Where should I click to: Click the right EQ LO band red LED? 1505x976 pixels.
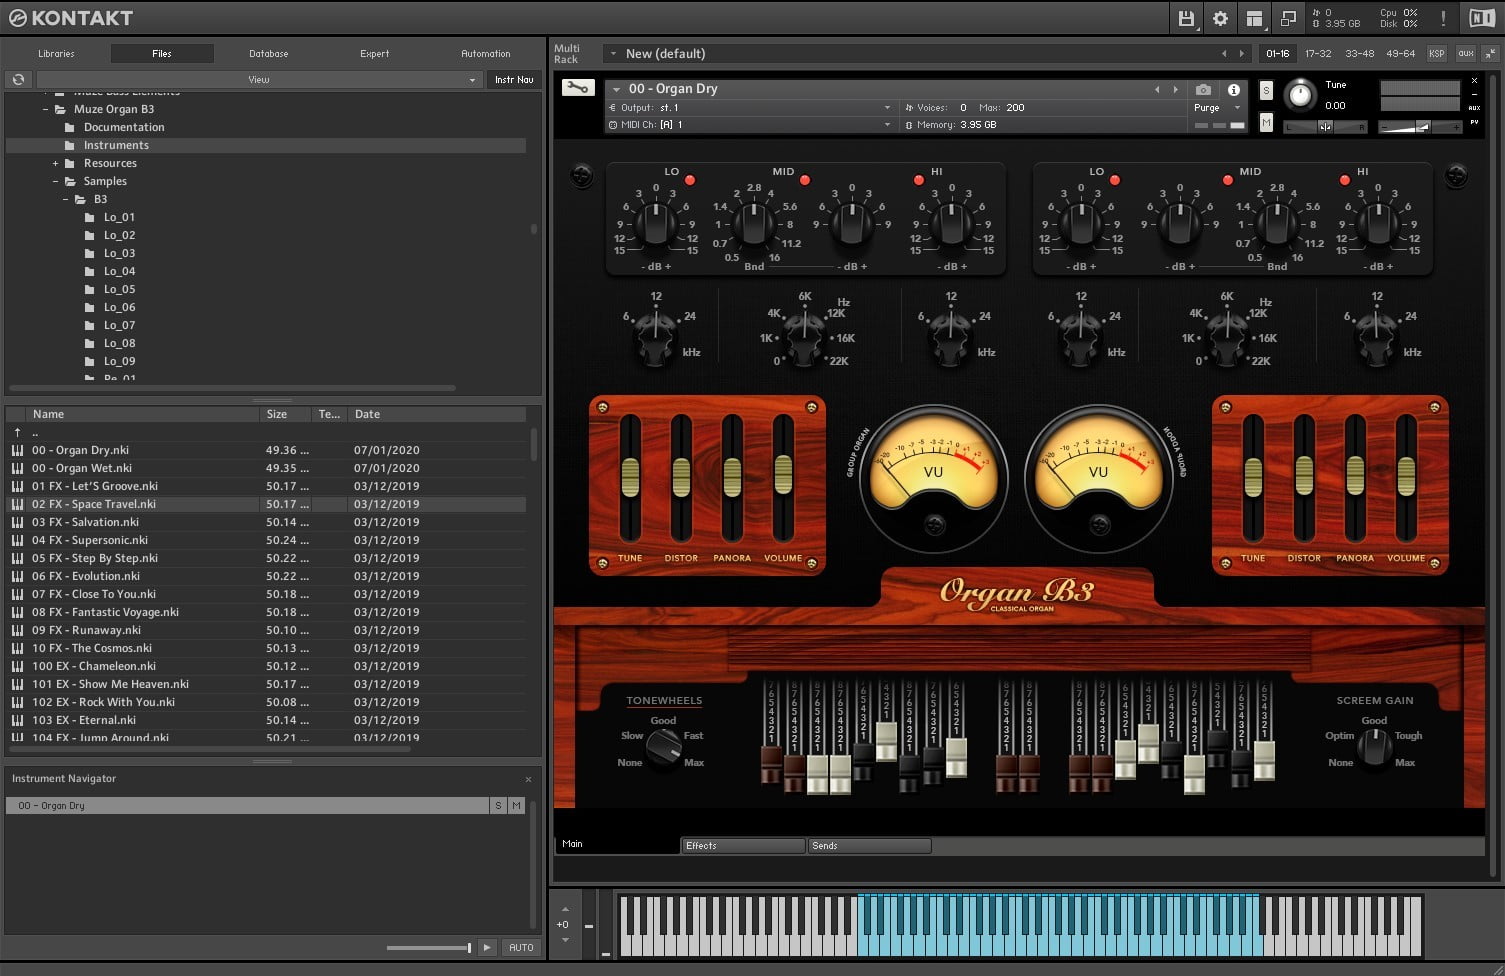pos(1115,180)
